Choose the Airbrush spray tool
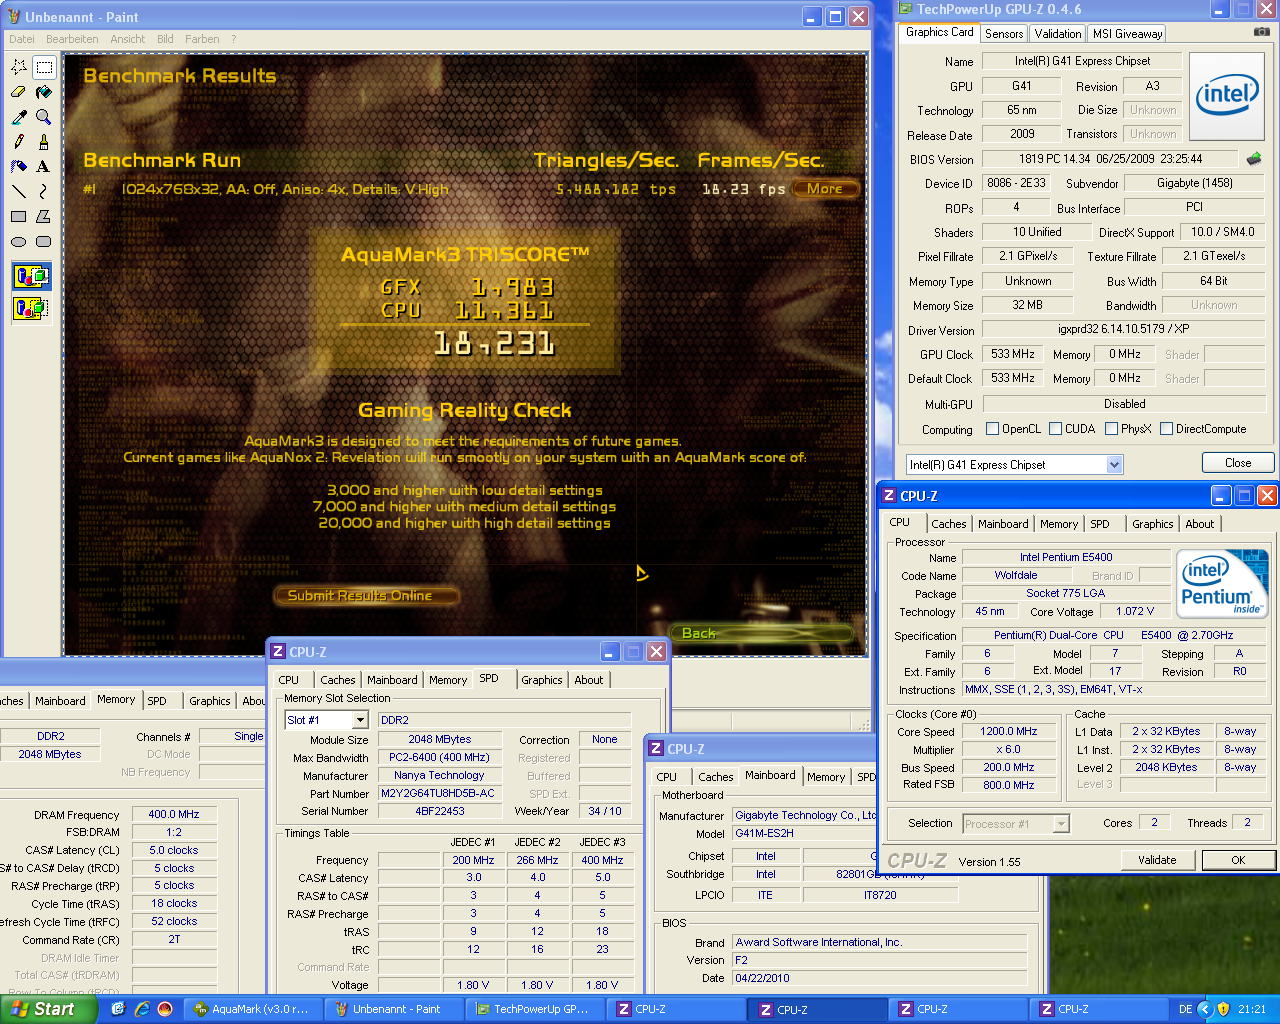This screenshot has height=1024, width=1280. click(19, 166)
